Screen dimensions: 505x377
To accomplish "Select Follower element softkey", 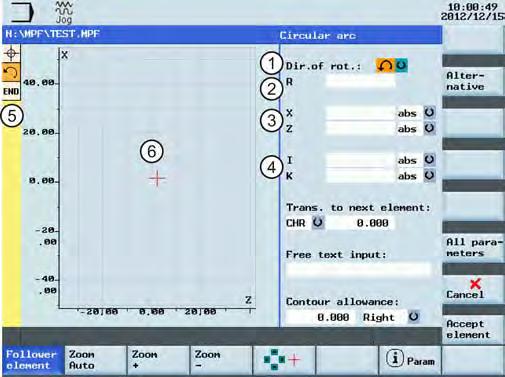I will tap(32, 360).
